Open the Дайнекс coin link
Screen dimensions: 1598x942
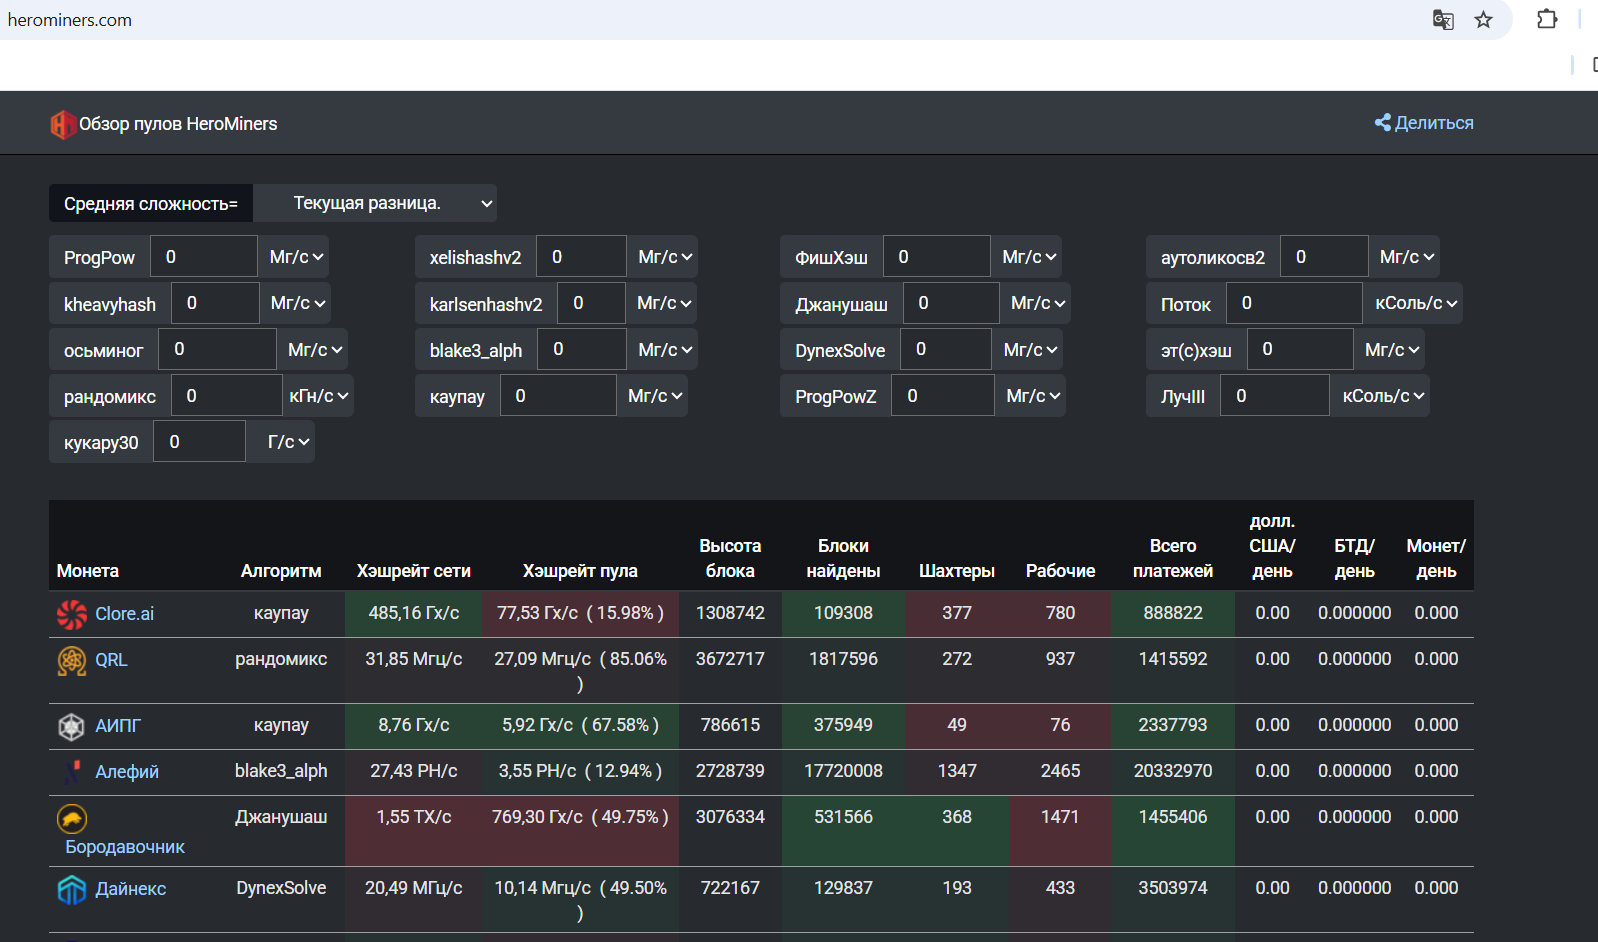tap(131, 889)
